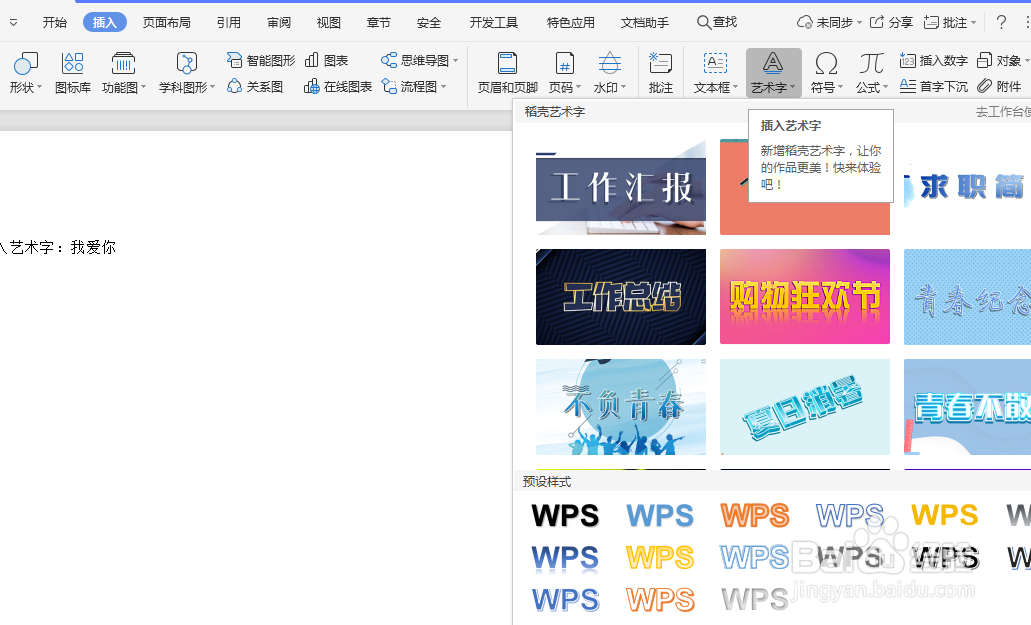
Task: Choose the 夏日销暑 WordArt template
Action: tap(805, 407)
